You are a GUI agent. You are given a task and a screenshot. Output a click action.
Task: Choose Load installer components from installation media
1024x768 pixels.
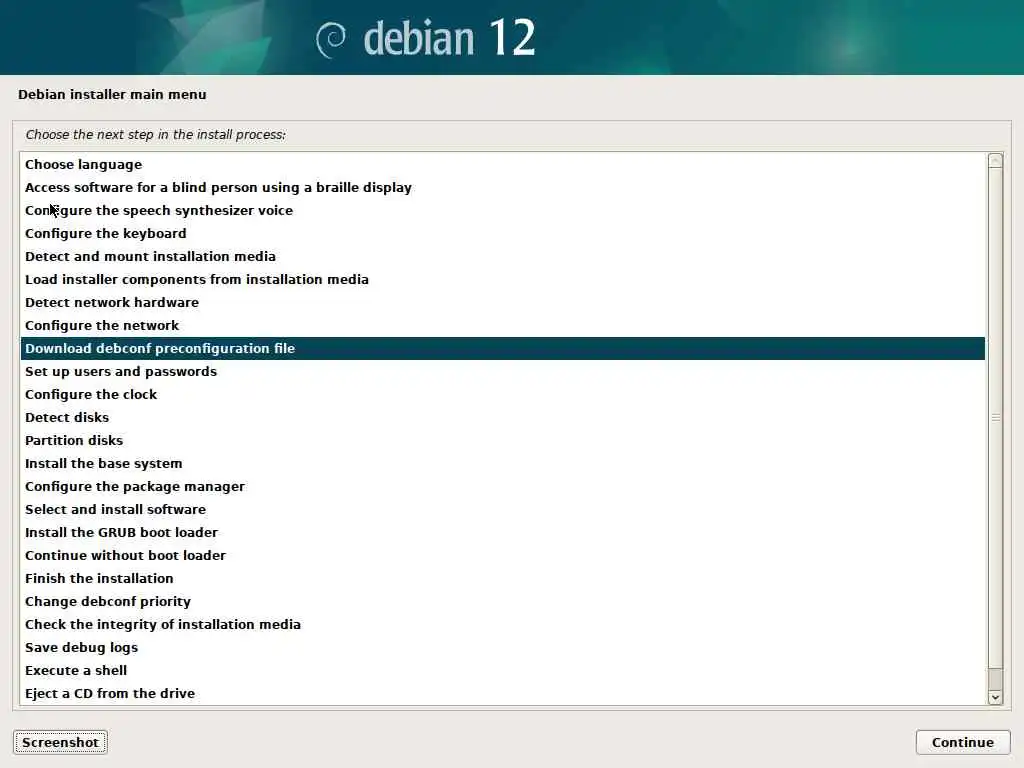point(502,280)
